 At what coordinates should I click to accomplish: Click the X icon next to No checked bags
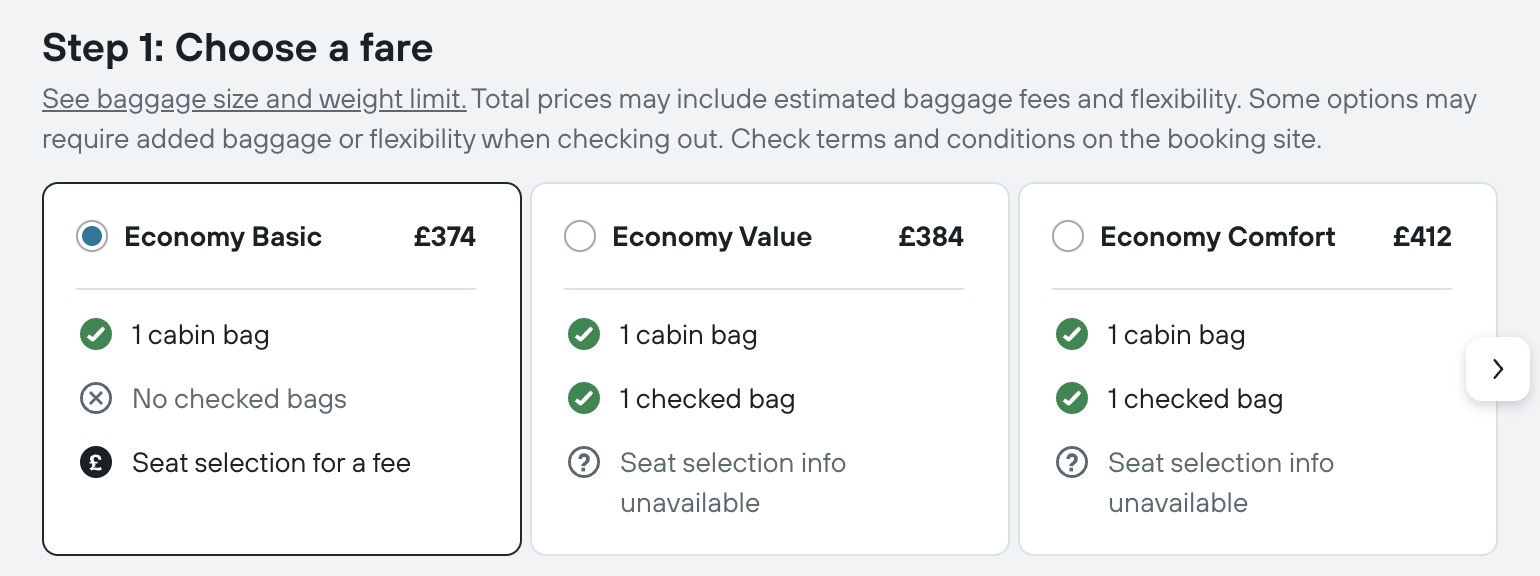(x=96, y=399)
